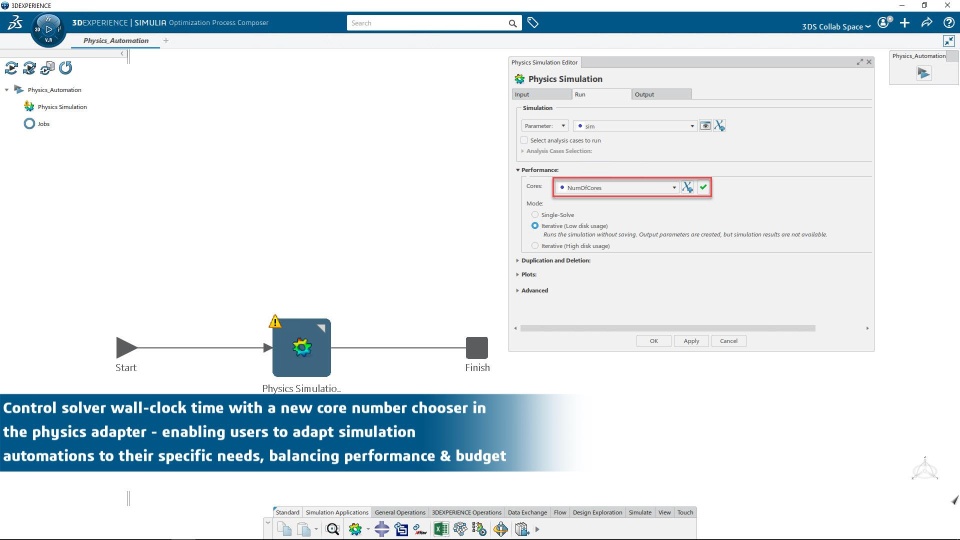Image resolution: width=960 pixels, height=540 pixels.
Task: Collapse the Performance section
Action: (x=517, y=170)
